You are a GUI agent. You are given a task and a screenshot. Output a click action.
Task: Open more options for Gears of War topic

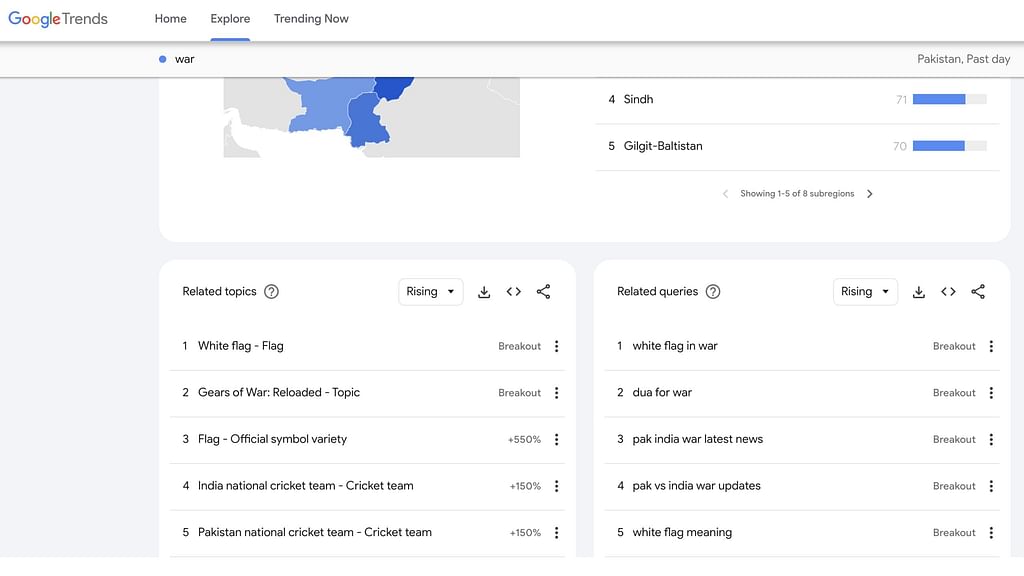pyautogui.click(x=556, y=392)
